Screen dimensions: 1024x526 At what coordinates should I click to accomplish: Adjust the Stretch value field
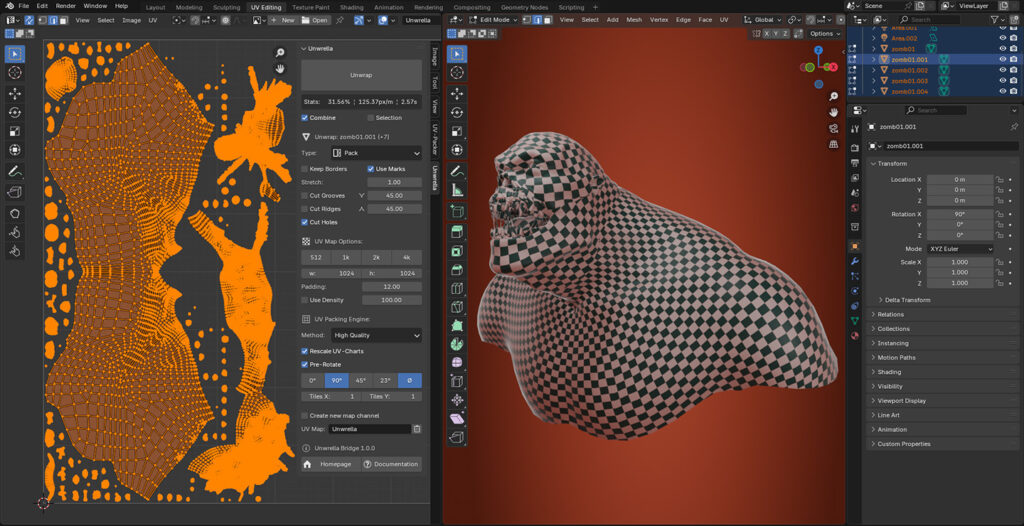(x=394, y=182)
